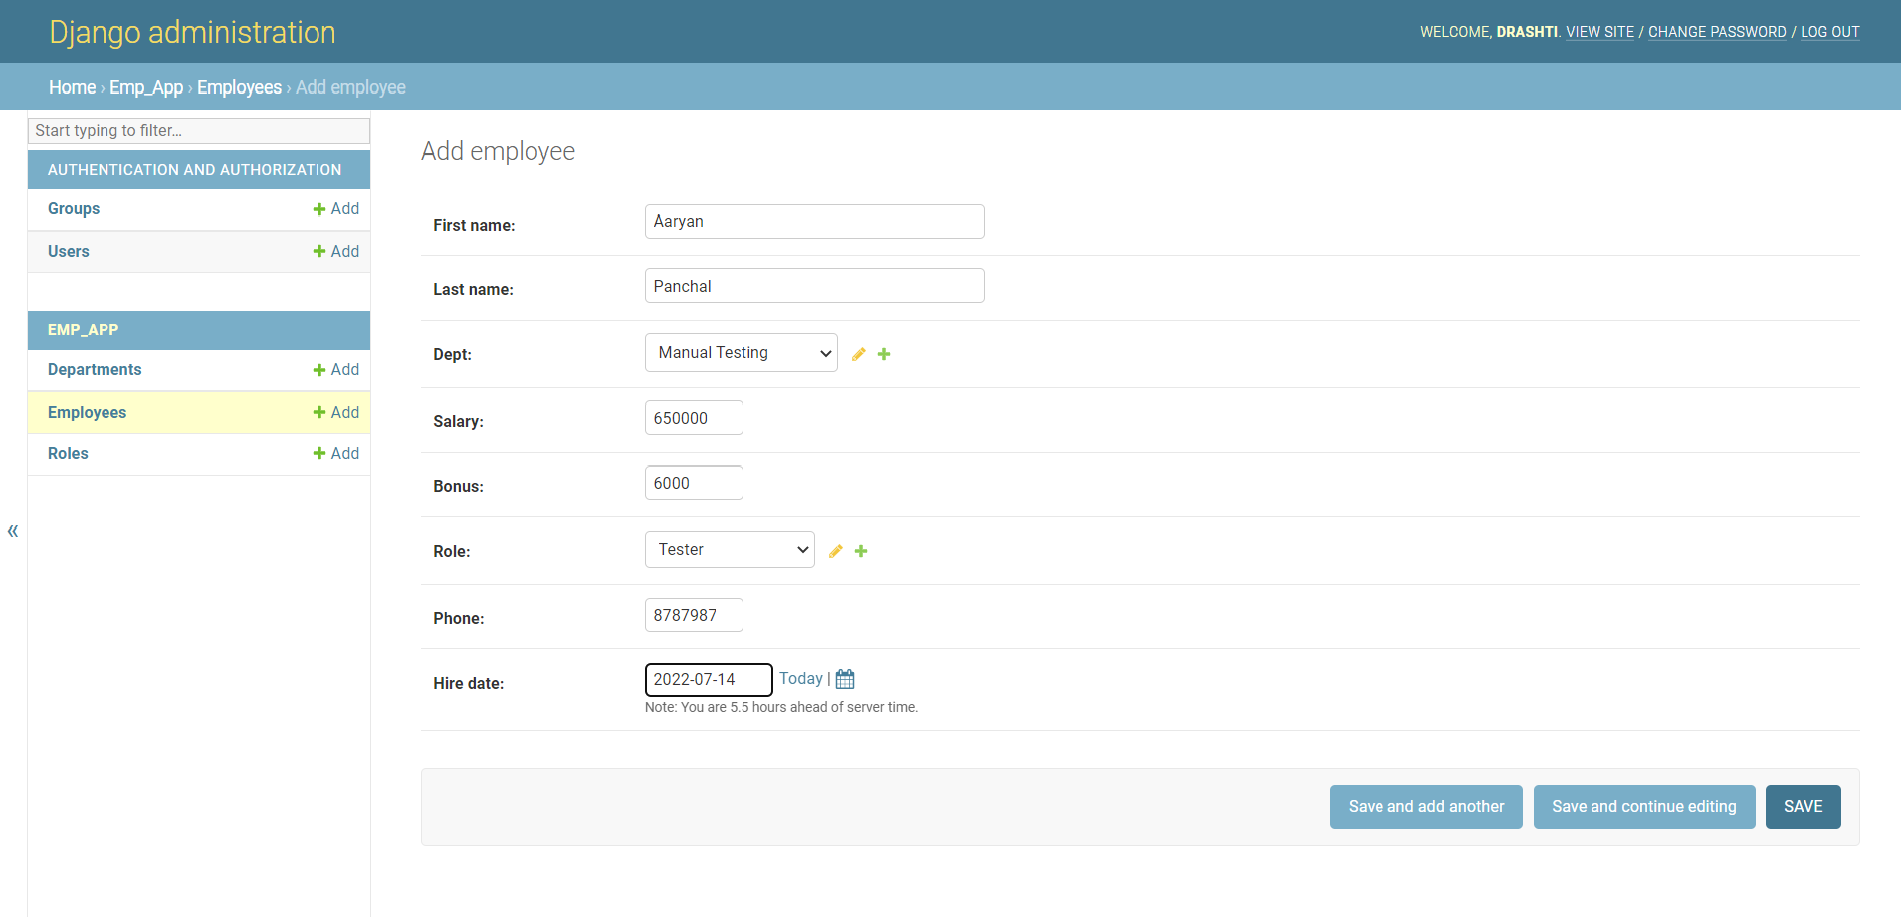The width and height of the screenshot is (1901, 917).
Task: Add new Role with plus icon
Action: (861, 551)
